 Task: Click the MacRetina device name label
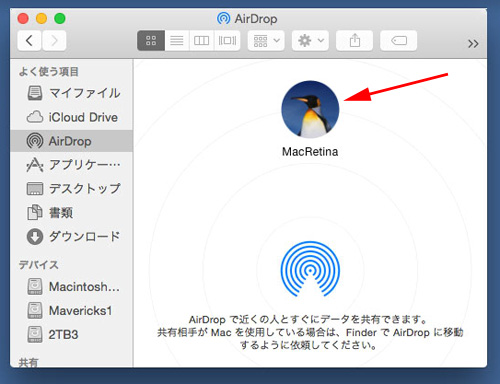point(310,152)
